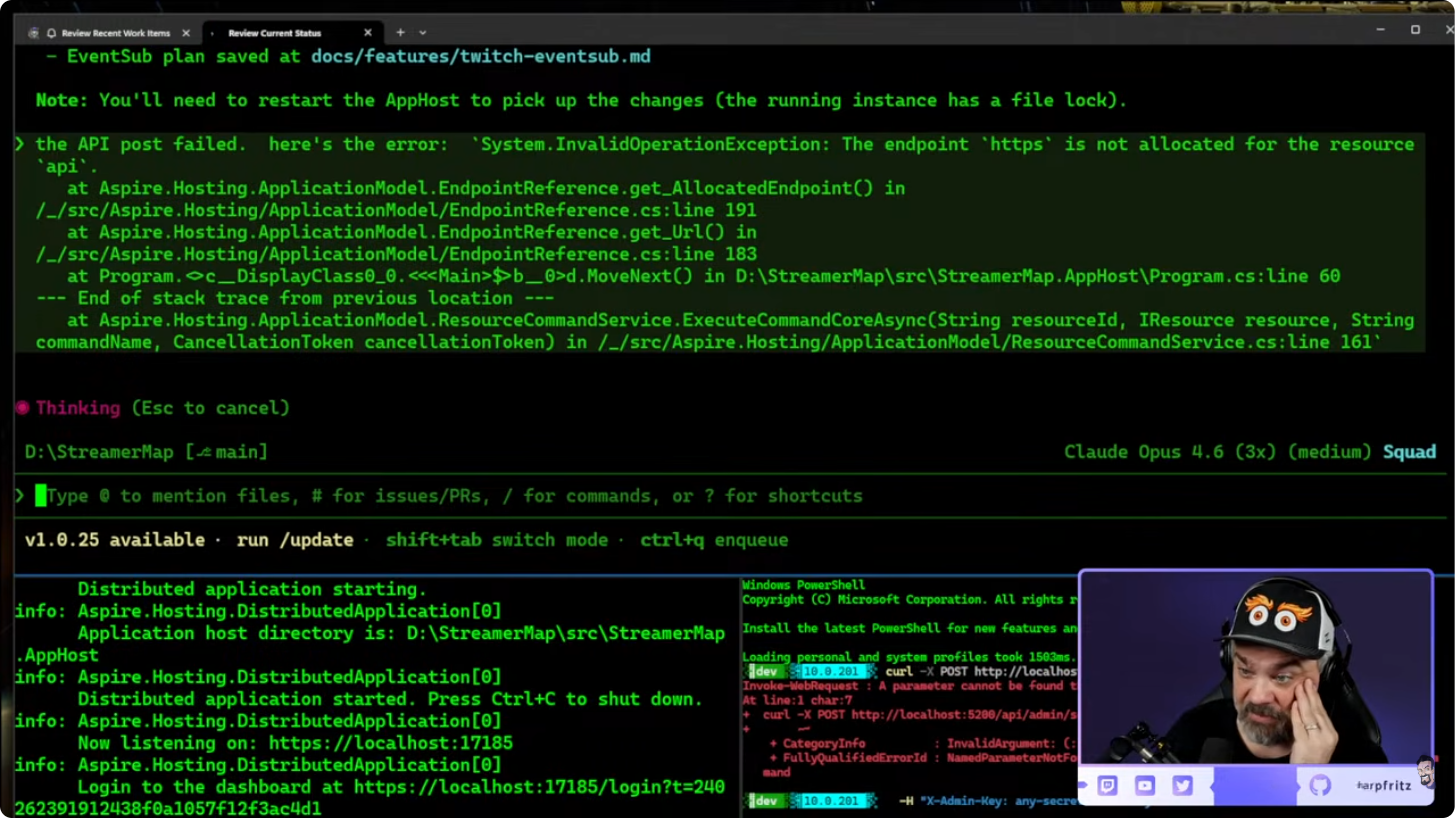Viewport: 1455px width, 819px height.
Task: Maximize the terminal window
Action: tap(1415, 30)
